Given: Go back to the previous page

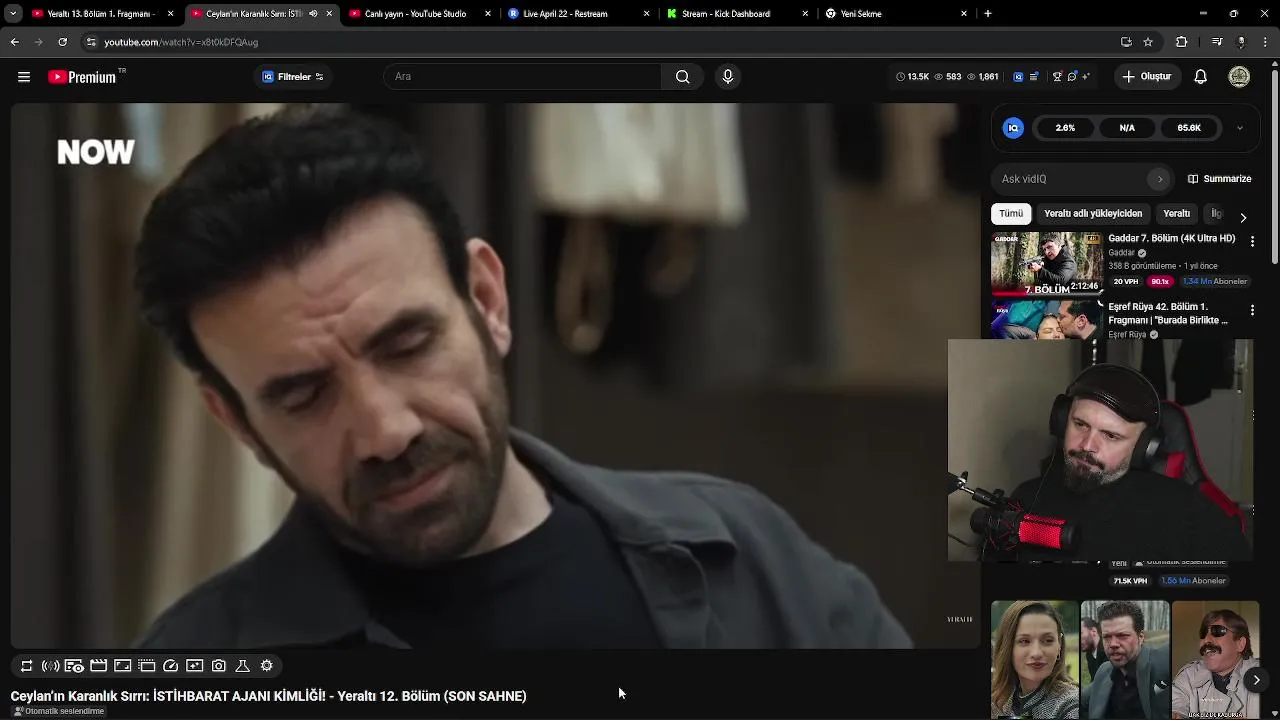Looking at the screenshot, I should [x=14, y=42].
